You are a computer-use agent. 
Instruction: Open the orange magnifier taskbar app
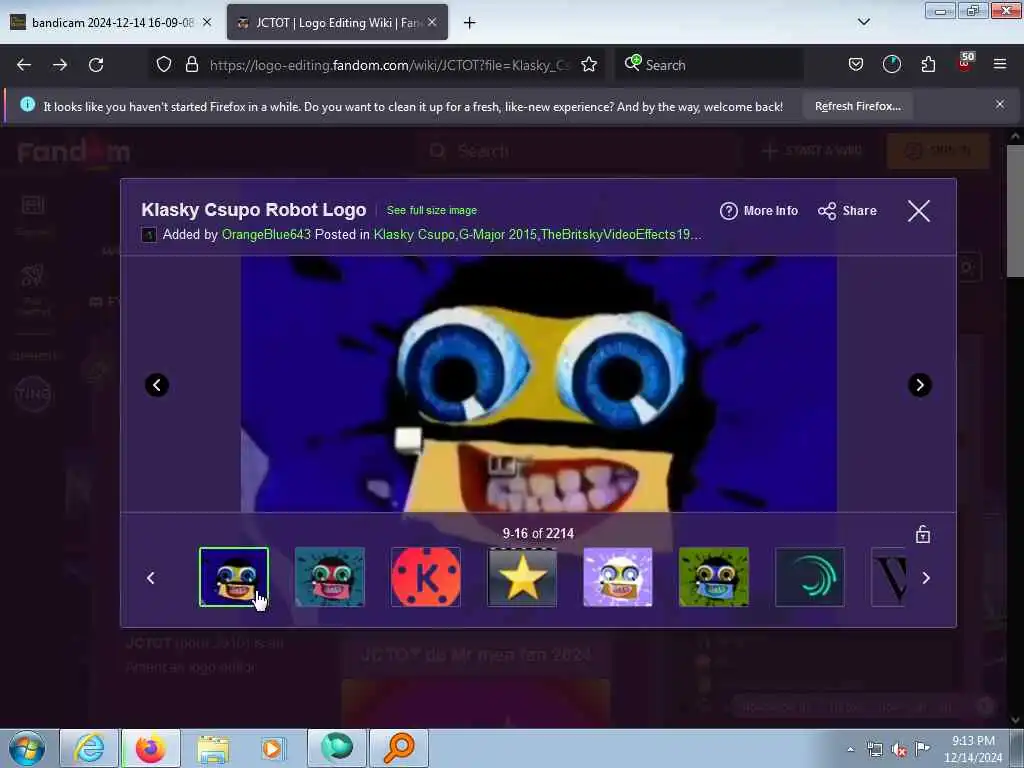click(x=399, y=748)
